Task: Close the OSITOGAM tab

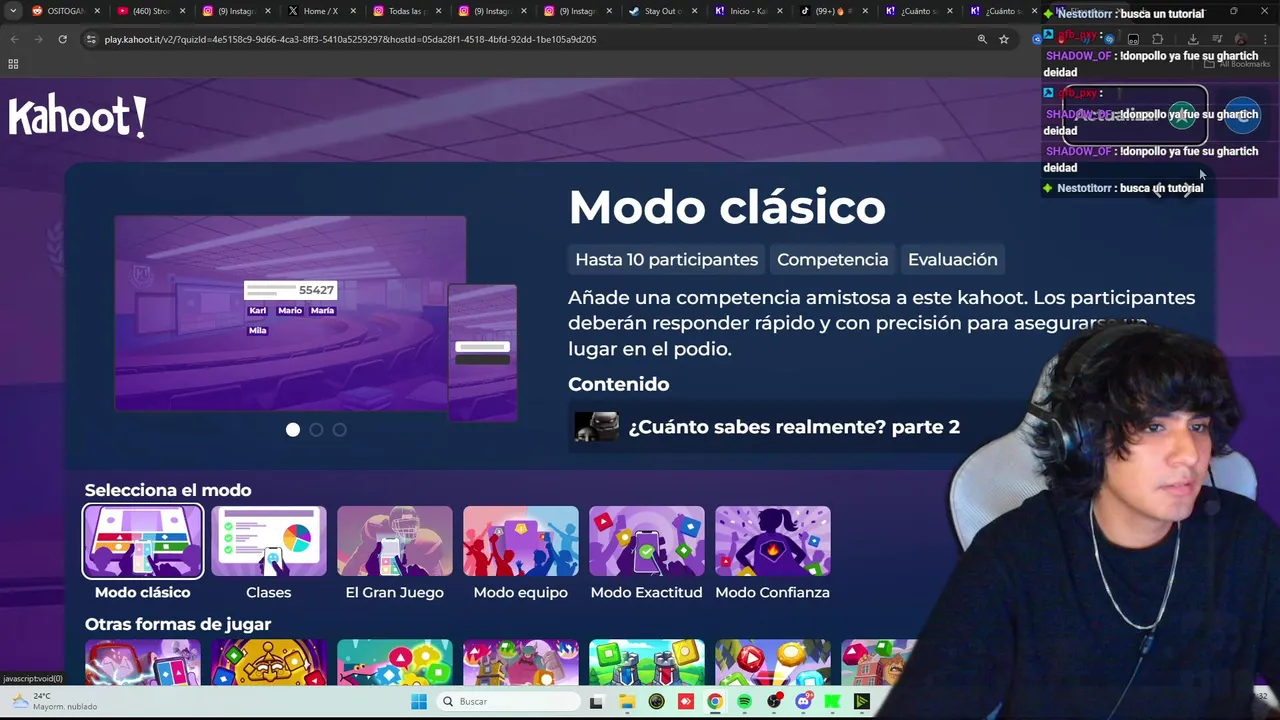Action: click(97, 11)
